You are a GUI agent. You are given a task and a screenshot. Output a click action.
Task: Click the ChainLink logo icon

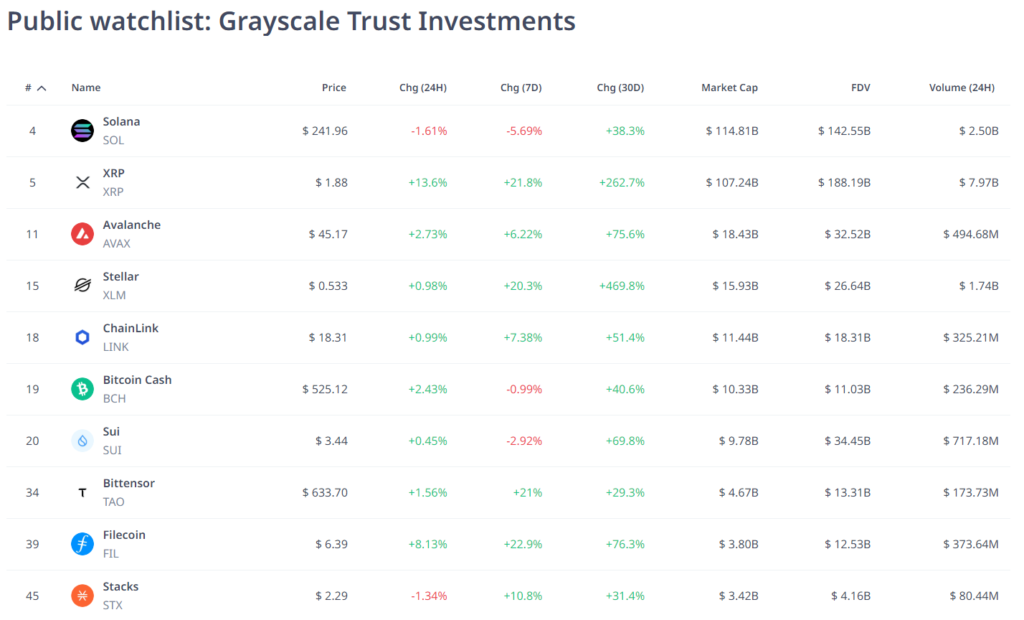click(x=84, y=337)
